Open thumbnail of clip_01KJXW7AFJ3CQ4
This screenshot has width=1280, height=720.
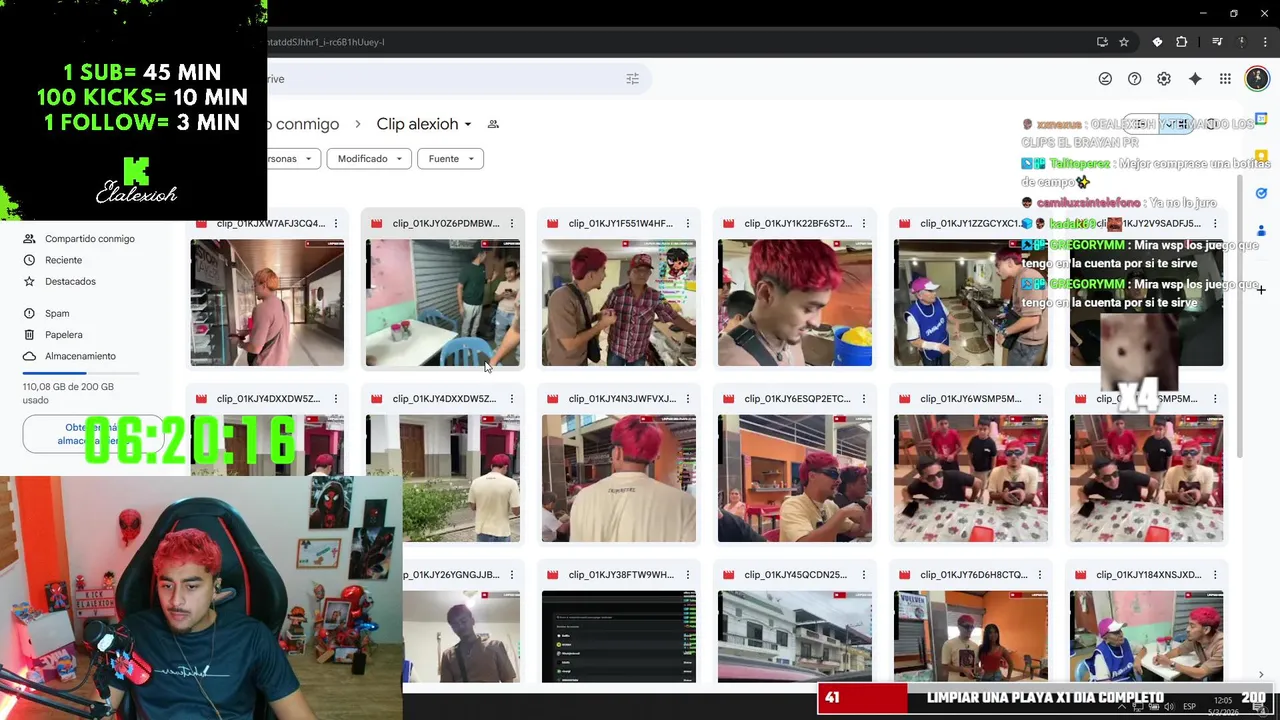tap(267, 303)
